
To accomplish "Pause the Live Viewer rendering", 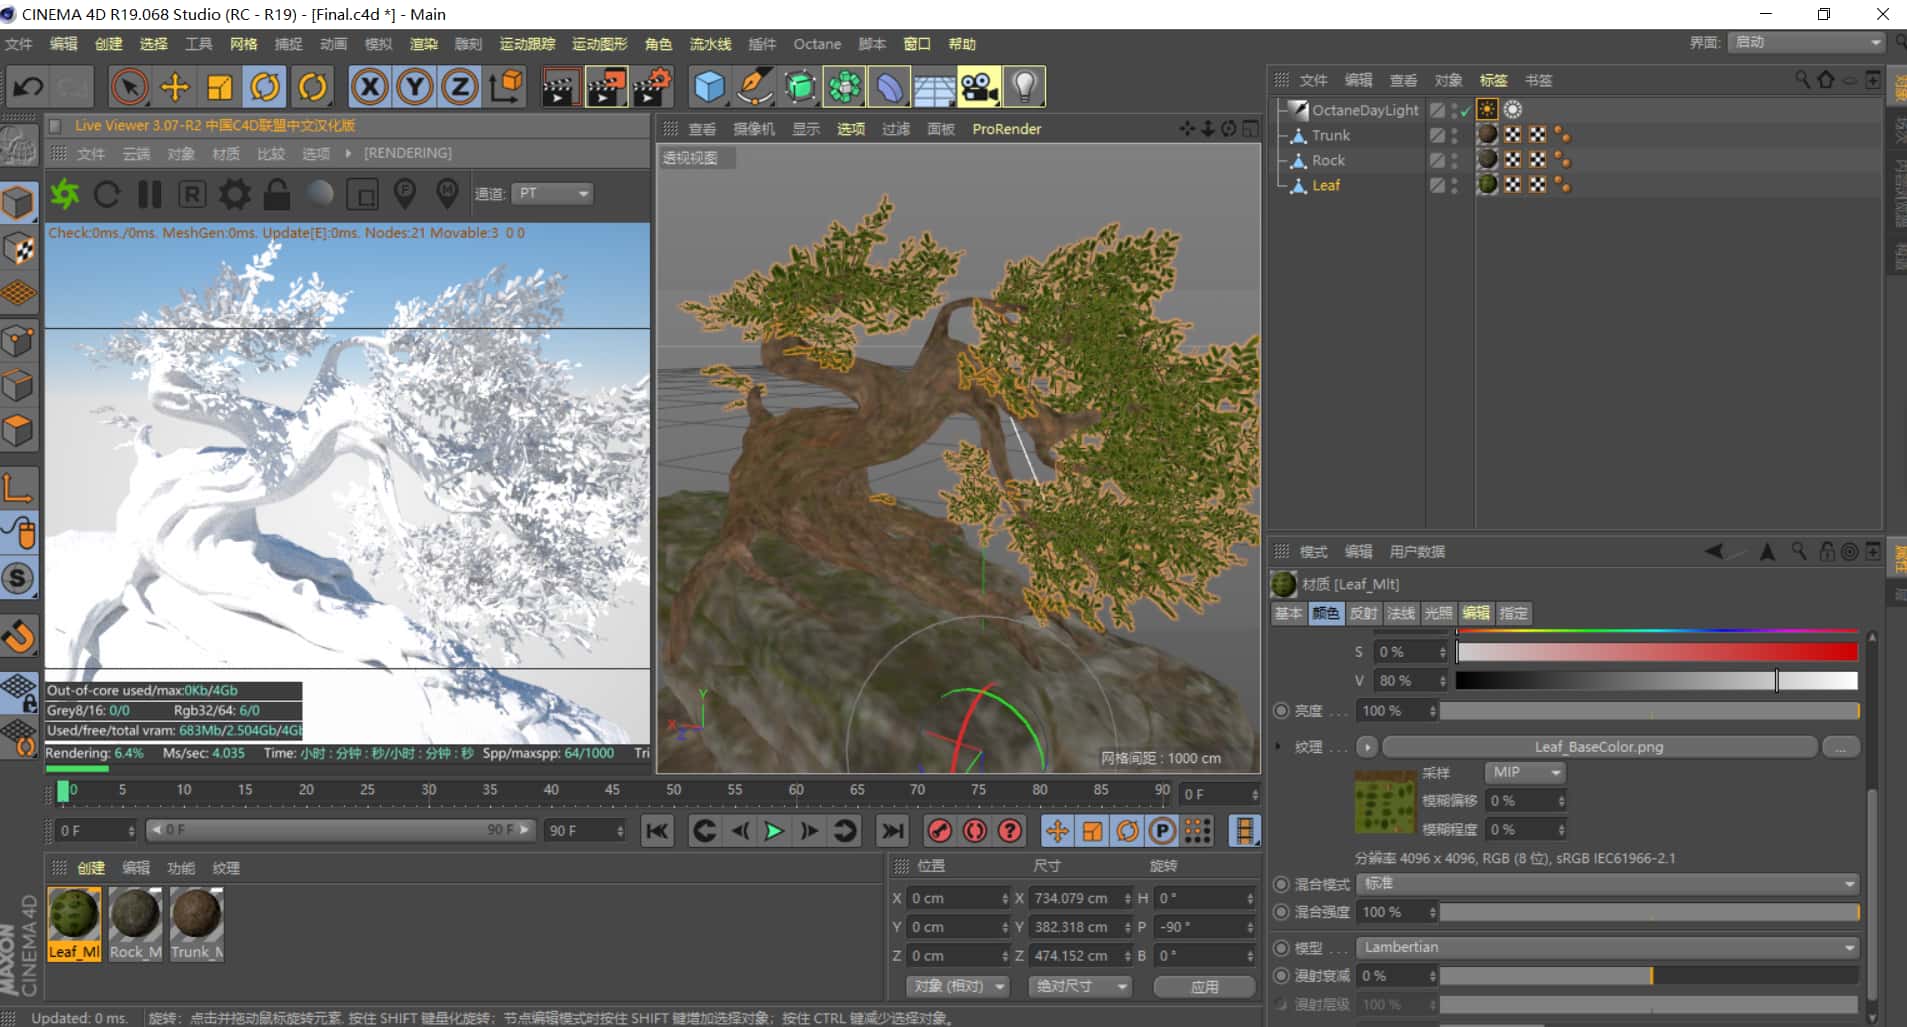I will click(150, 193).
